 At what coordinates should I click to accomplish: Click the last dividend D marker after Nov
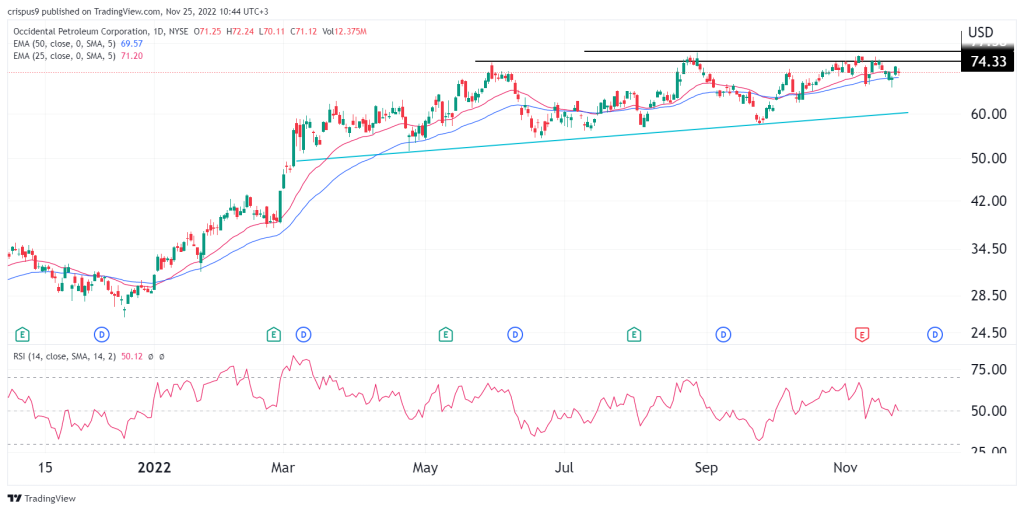[x=935, y=335]
